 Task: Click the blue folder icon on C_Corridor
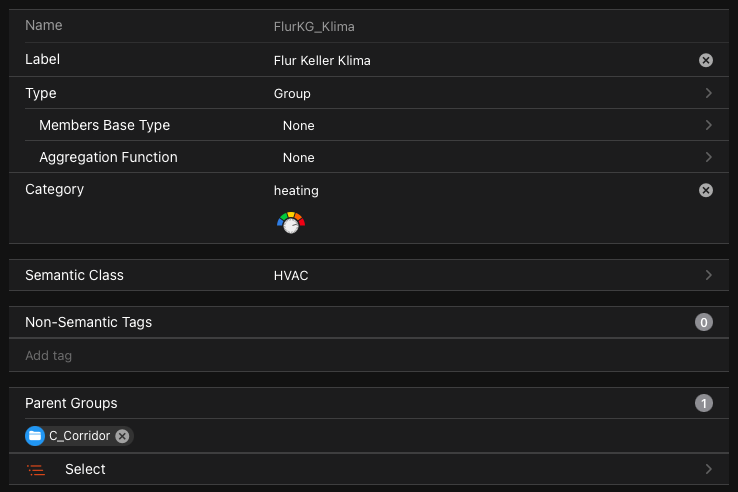tap(35, 436)
